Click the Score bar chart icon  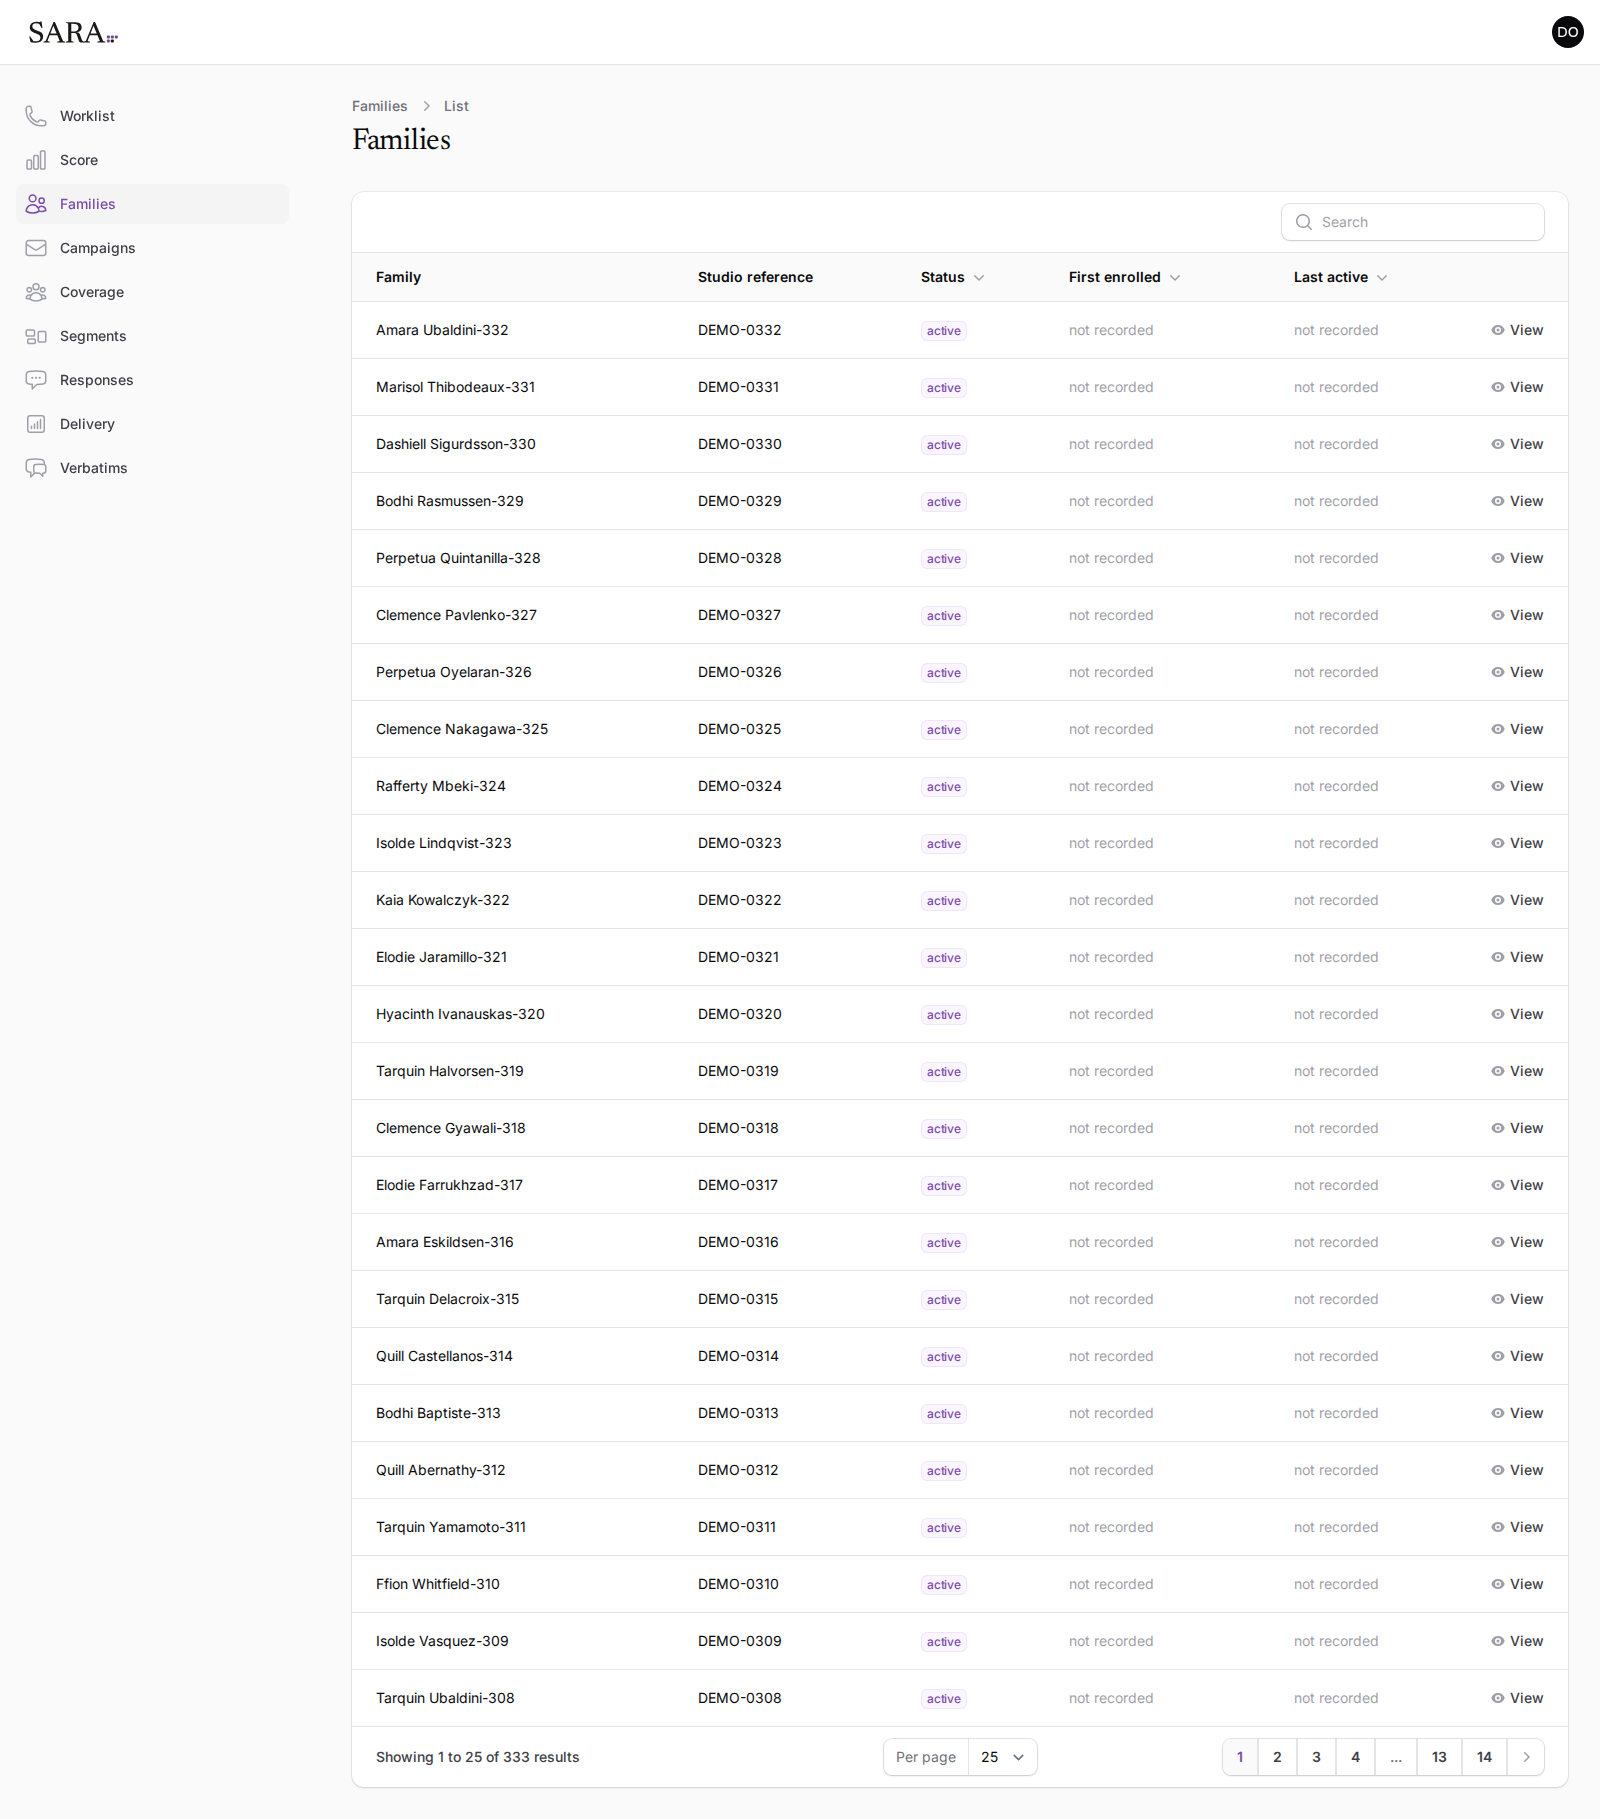pos(36,160)
